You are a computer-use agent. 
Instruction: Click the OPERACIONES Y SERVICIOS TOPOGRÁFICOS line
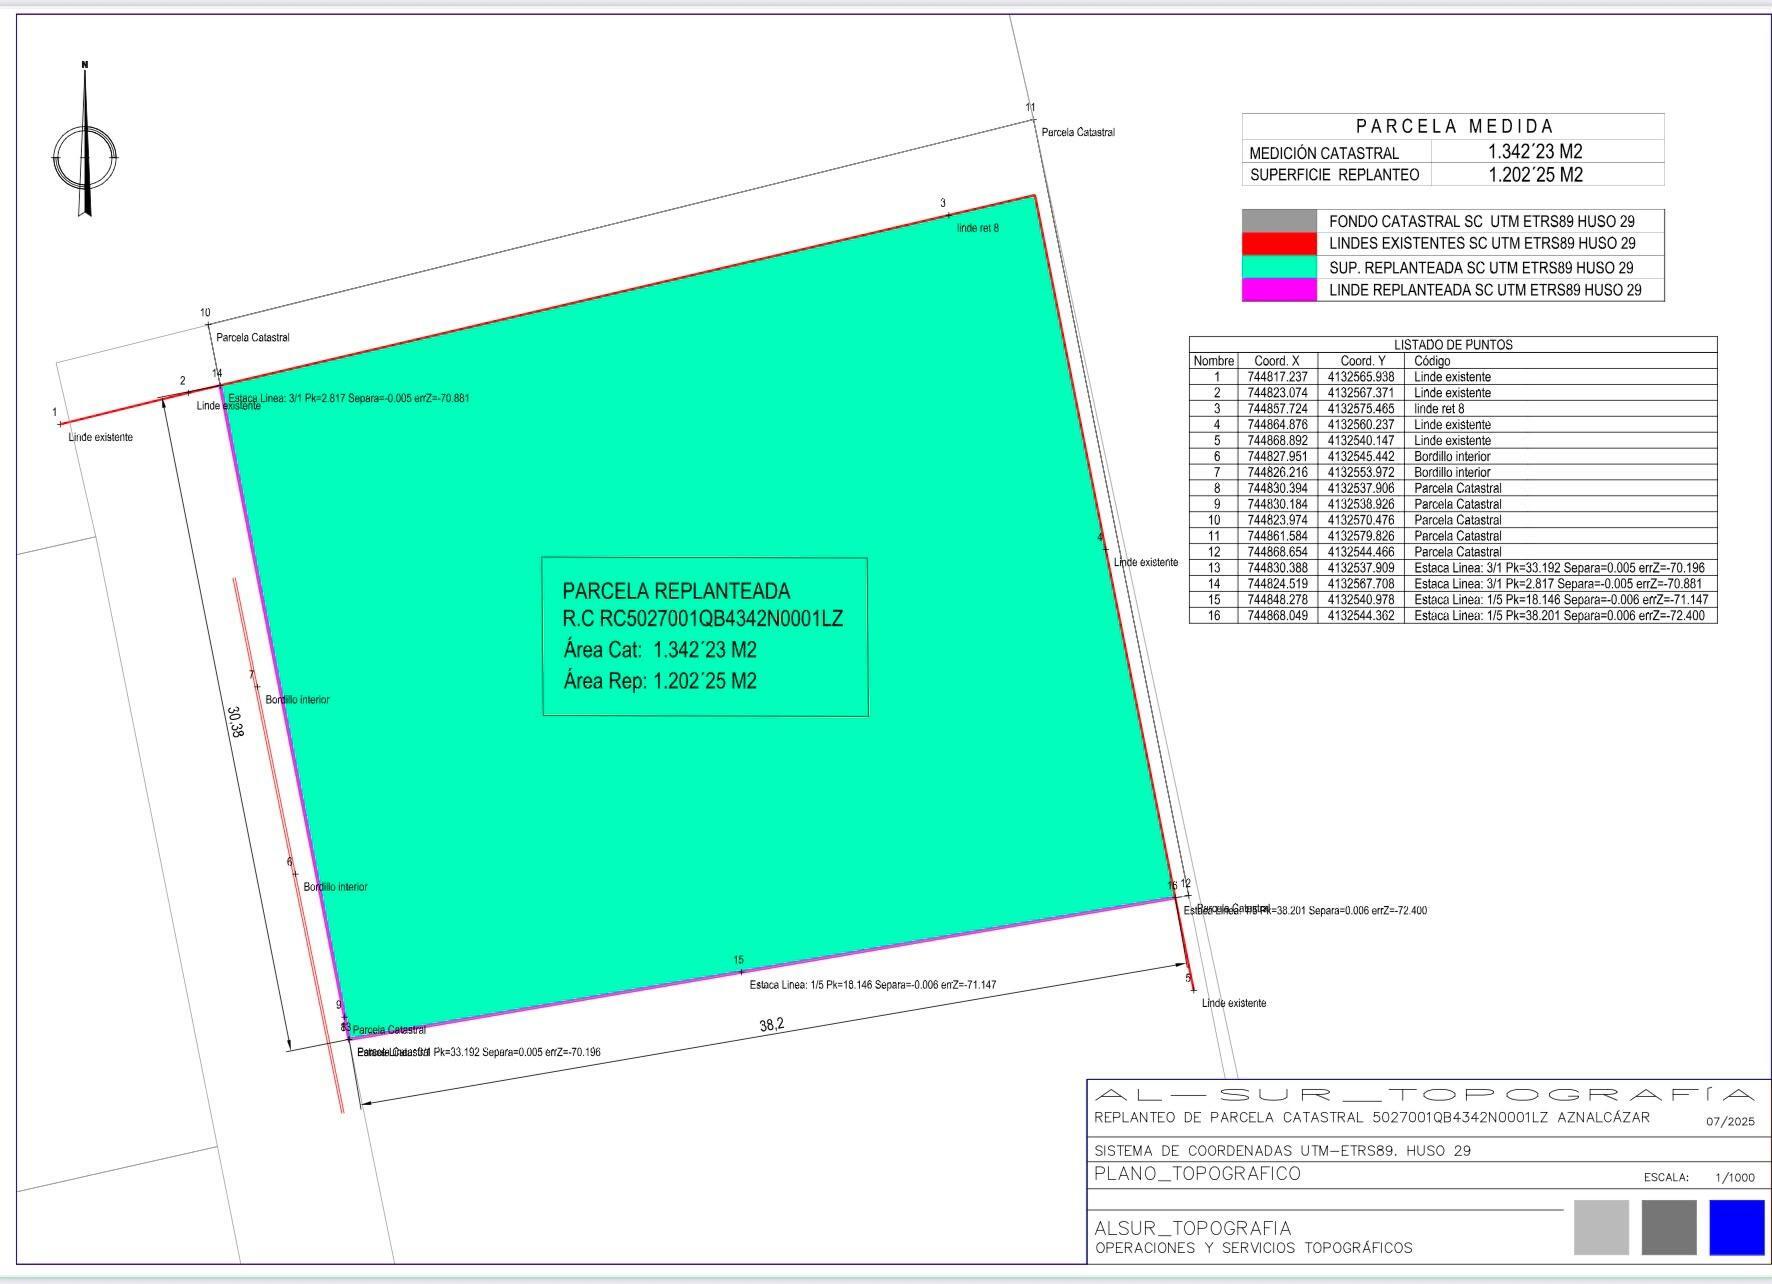tap(1253, 1248)
